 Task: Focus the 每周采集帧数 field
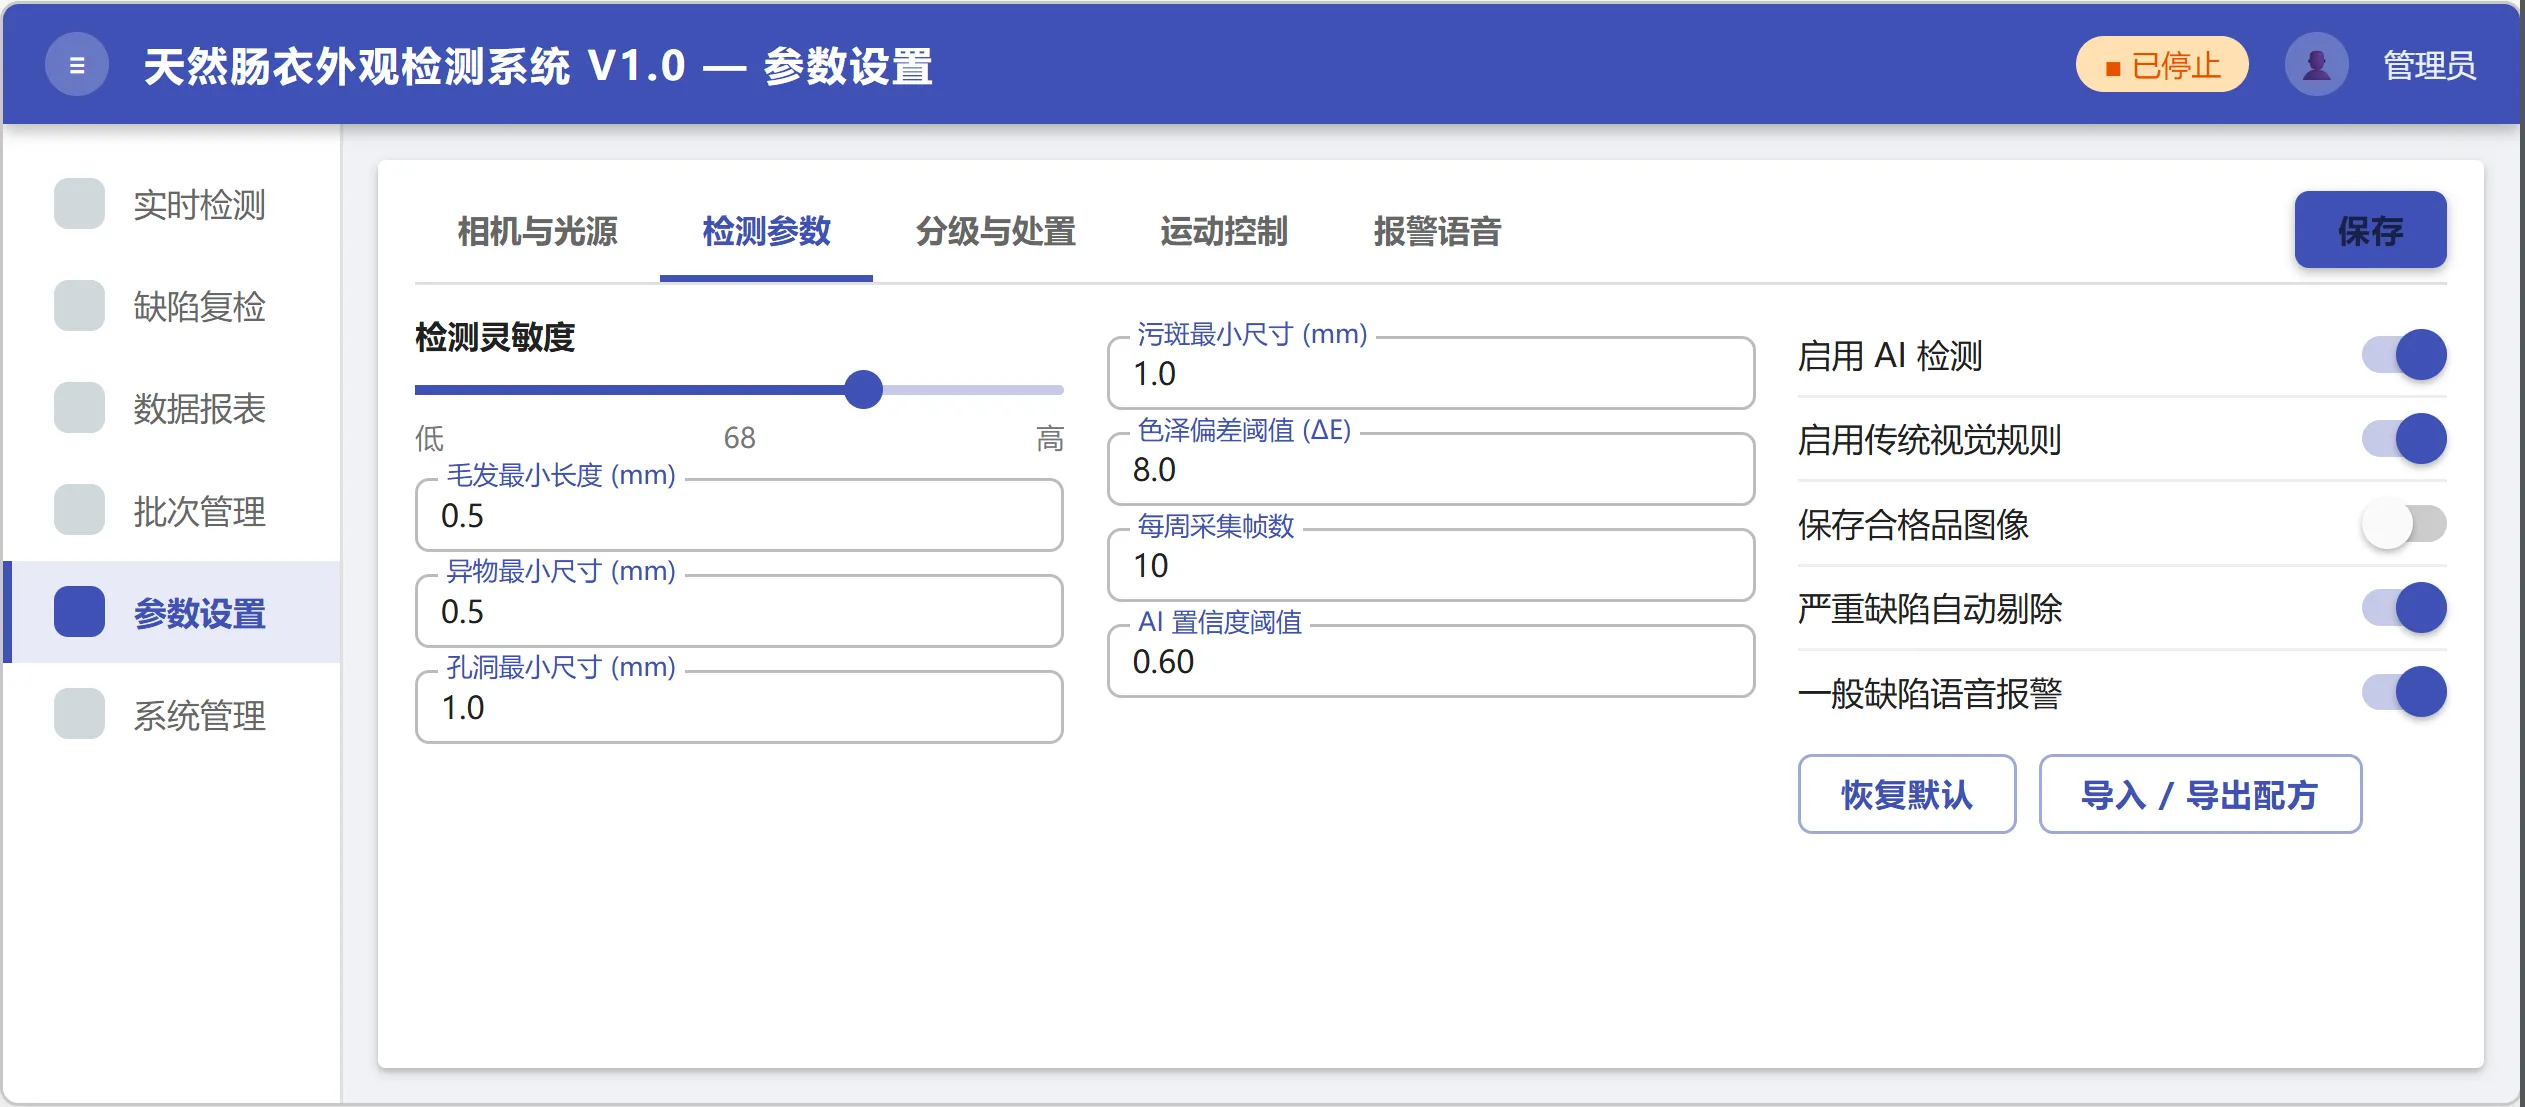click(1431, 565)
